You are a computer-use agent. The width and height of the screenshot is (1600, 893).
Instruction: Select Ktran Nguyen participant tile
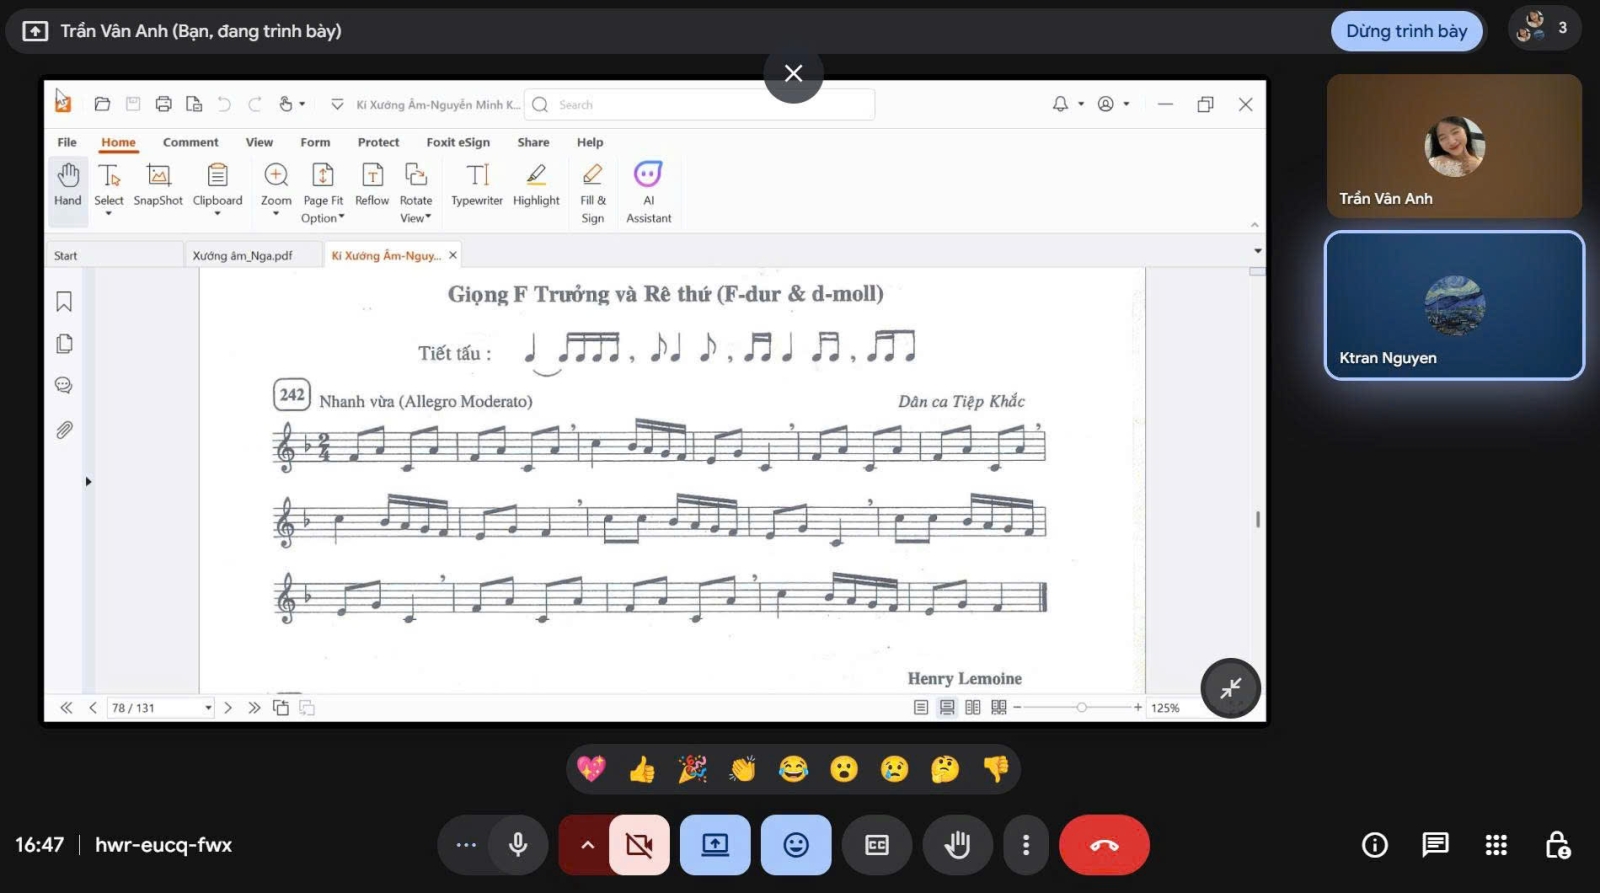click(1454, 305)
